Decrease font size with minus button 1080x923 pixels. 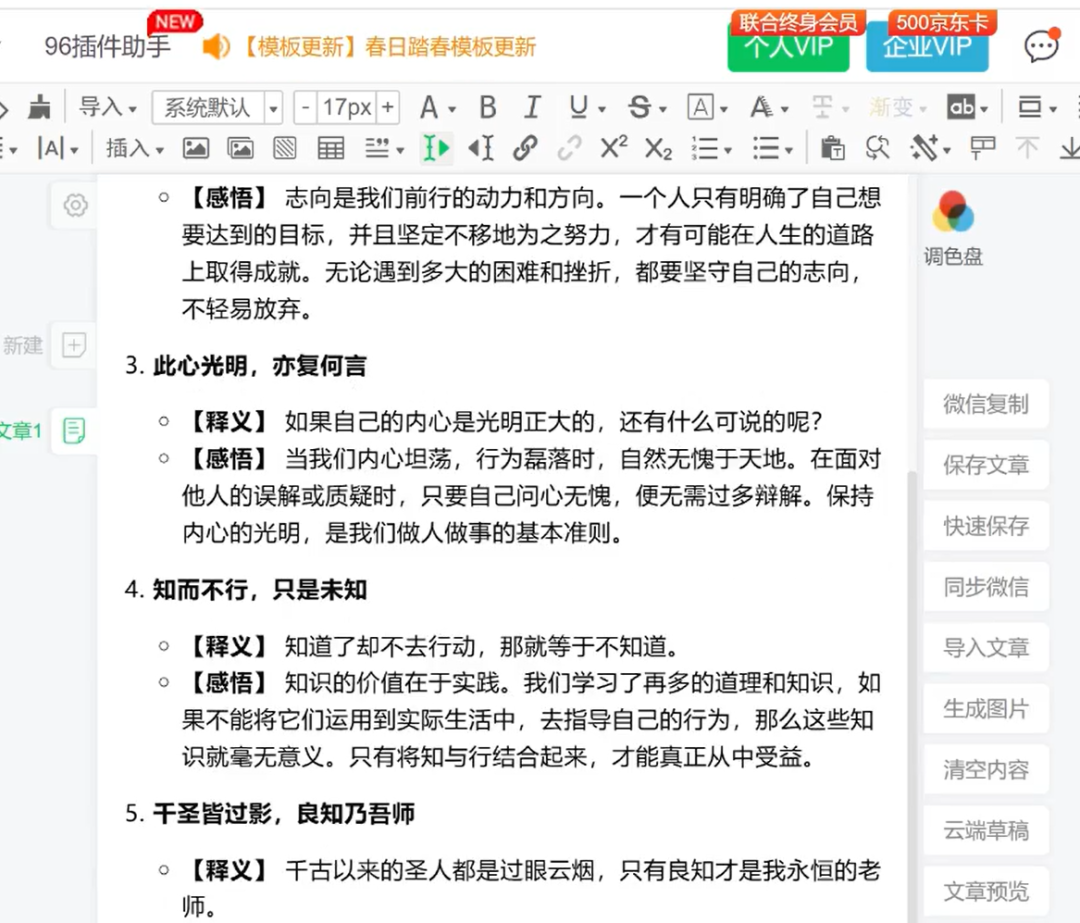pyautogui.click(x=305, y=107)
